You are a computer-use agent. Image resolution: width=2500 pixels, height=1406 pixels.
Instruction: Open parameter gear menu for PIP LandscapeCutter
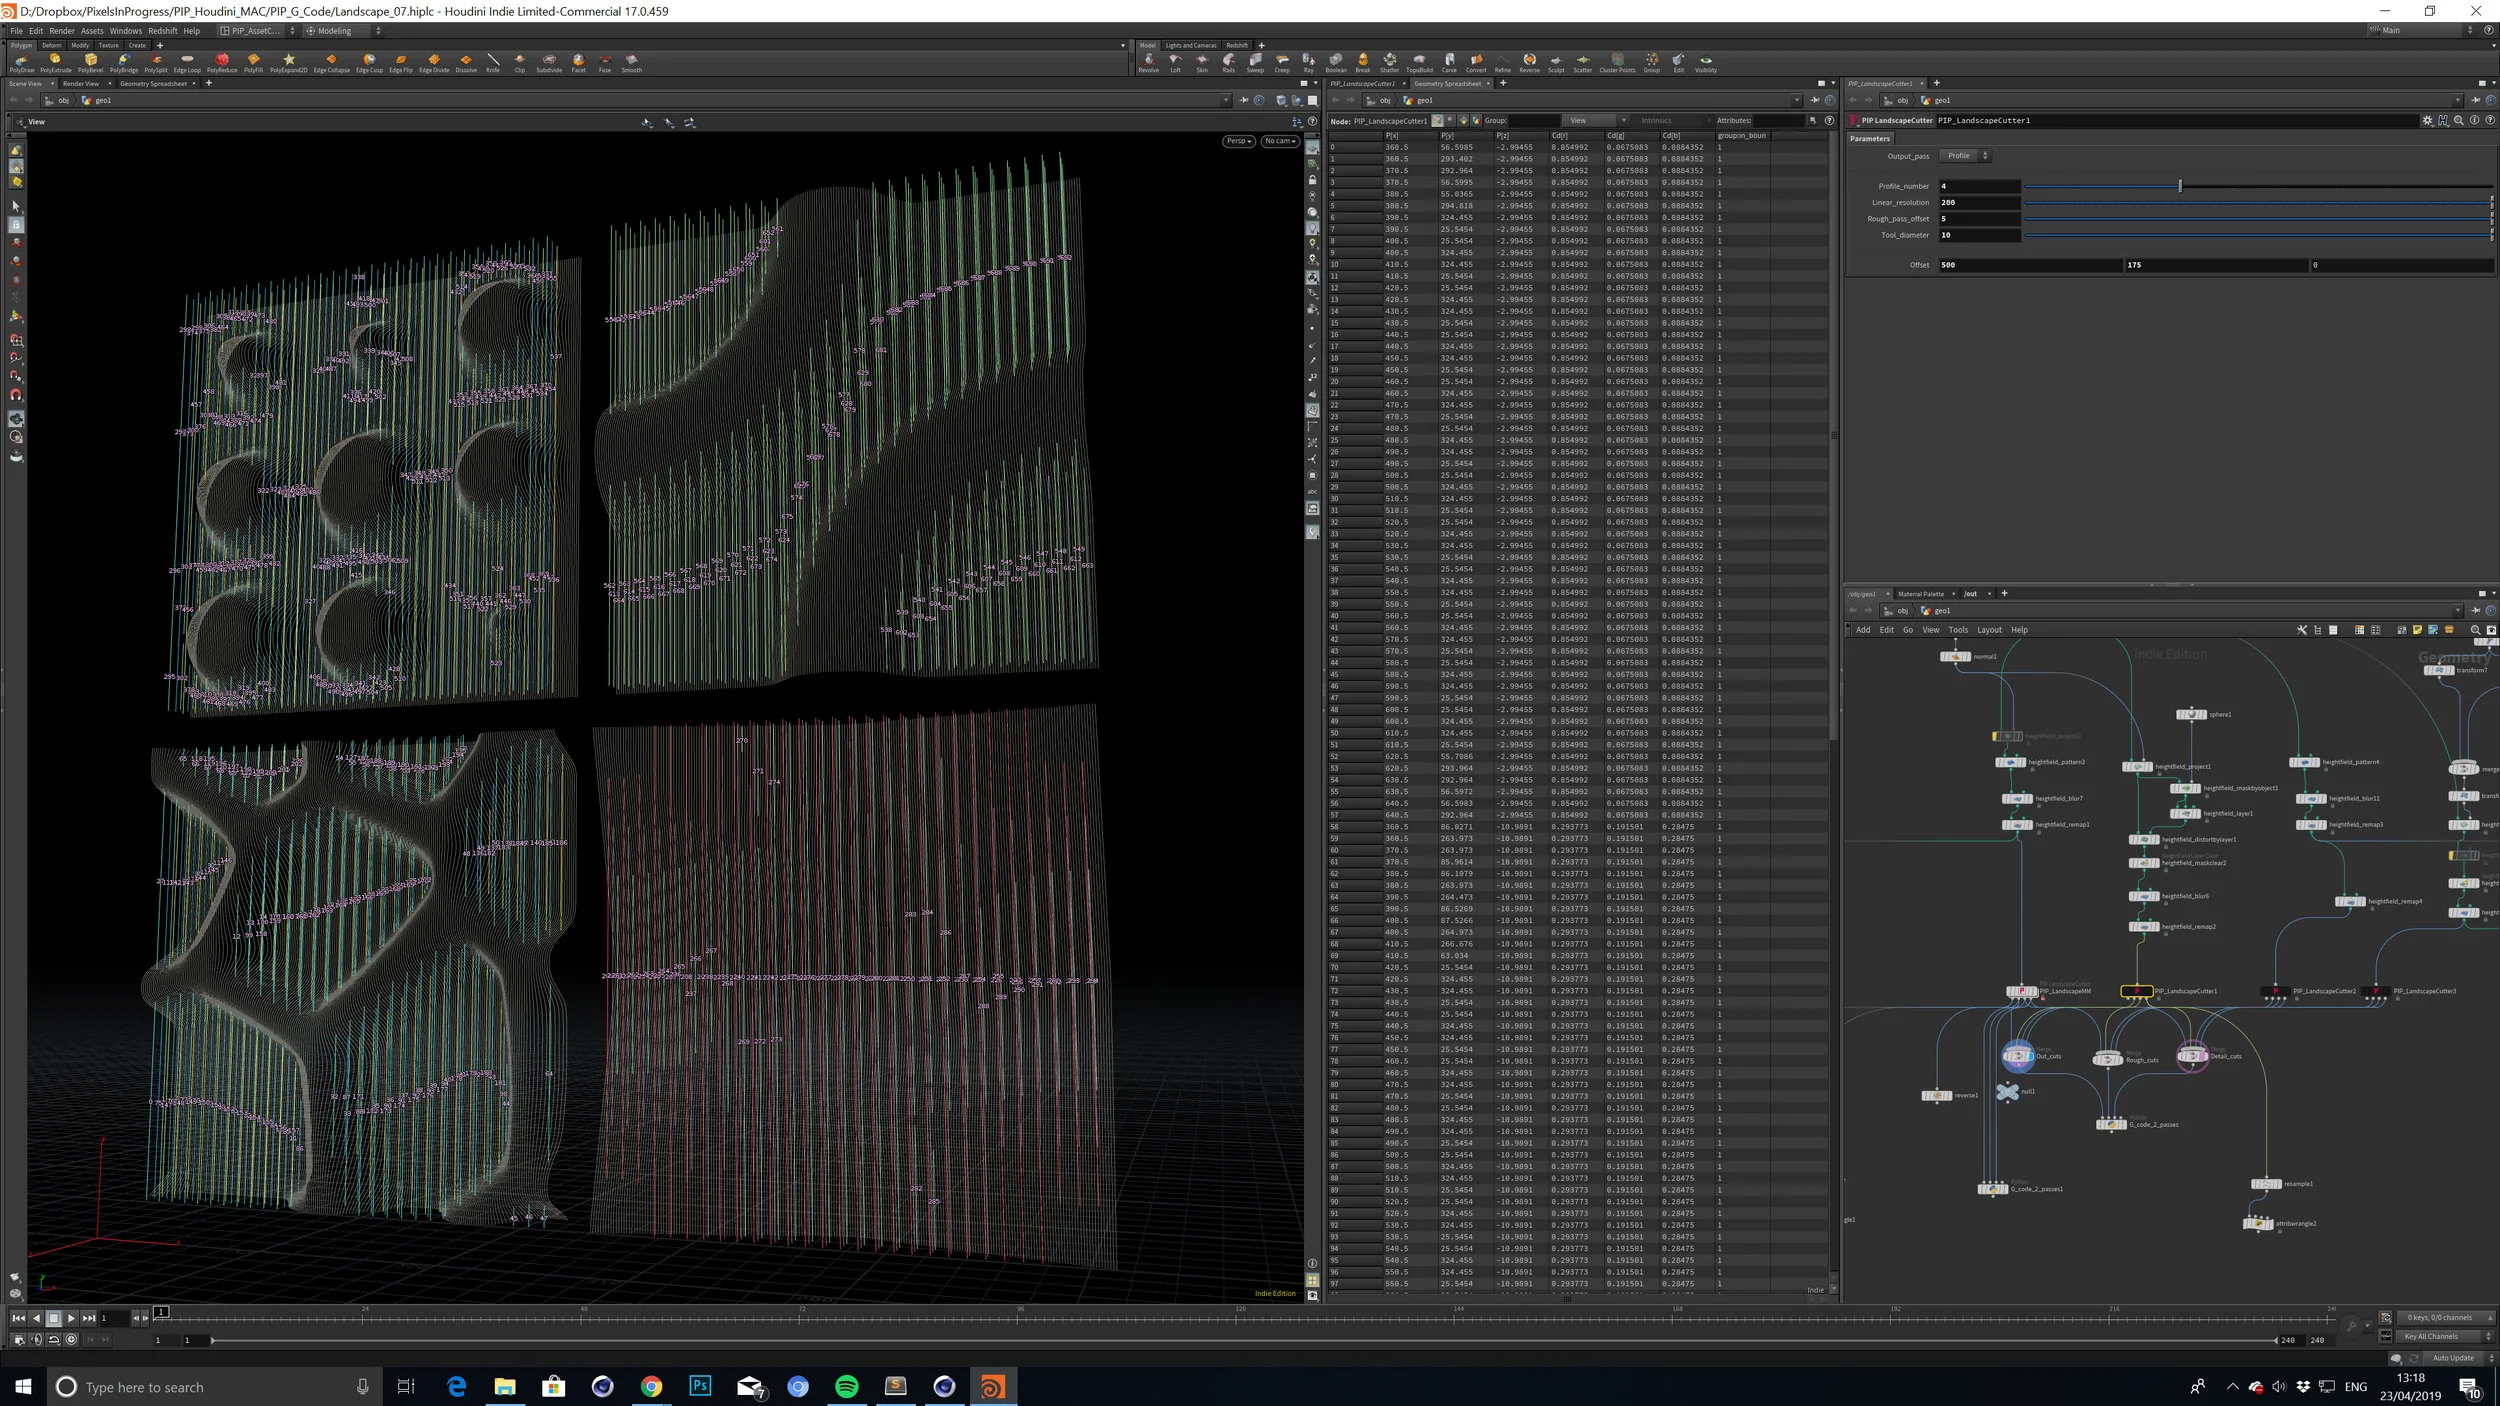pyautogui.click(x=2427, y=120)
